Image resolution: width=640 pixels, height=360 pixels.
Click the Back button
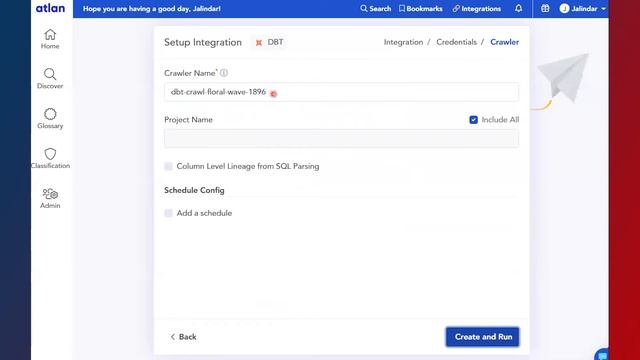coord(183,337)
